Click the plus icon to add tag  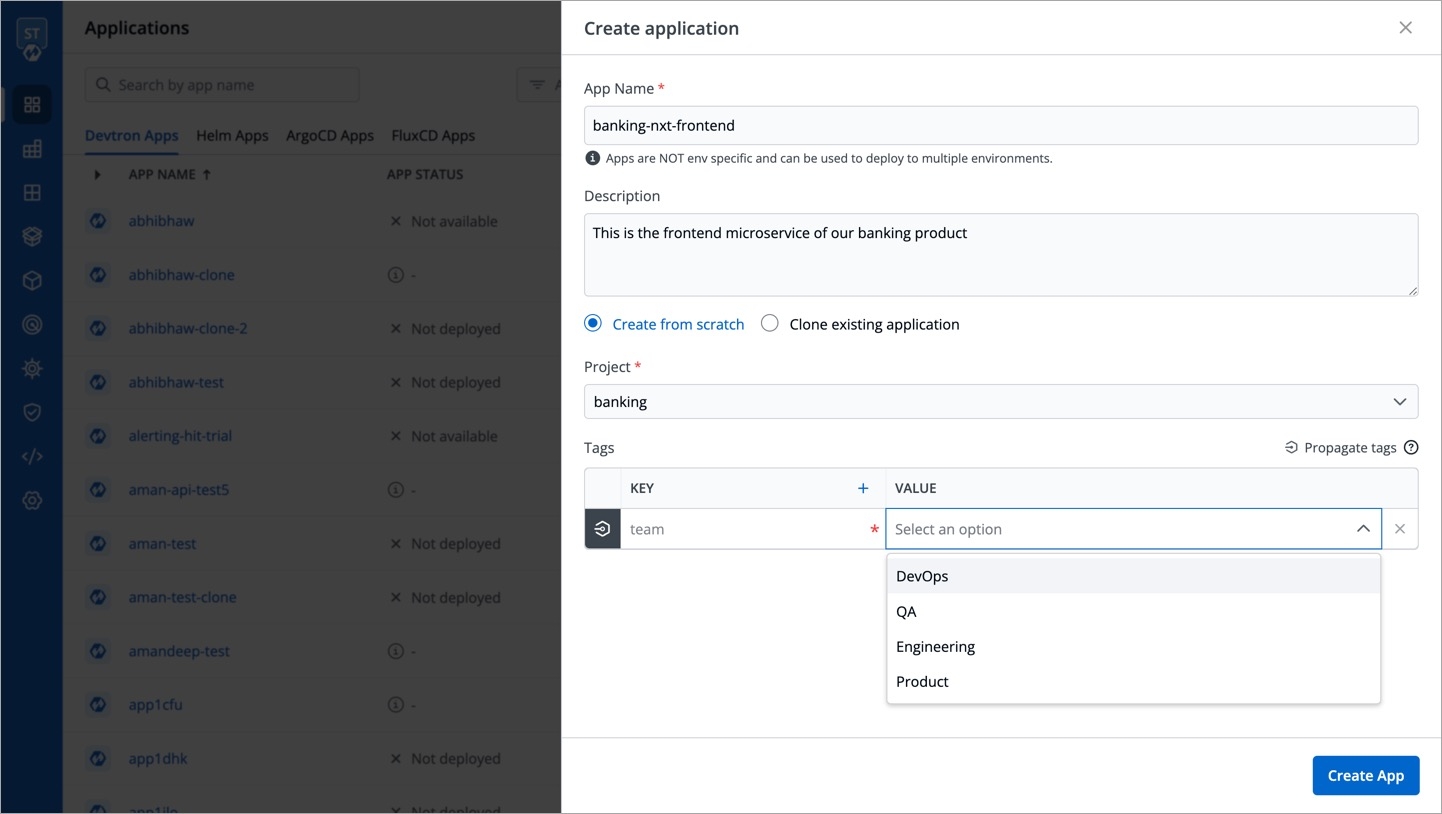click(863, 488)
